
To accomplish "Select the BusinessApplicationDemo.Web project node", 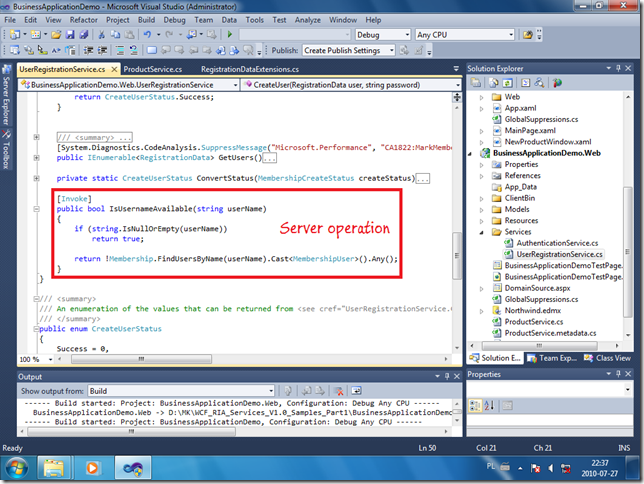I will 547,153.
